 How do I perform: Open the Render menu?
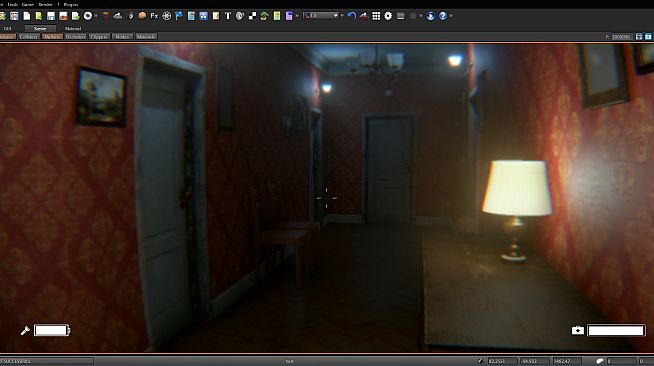45,4
